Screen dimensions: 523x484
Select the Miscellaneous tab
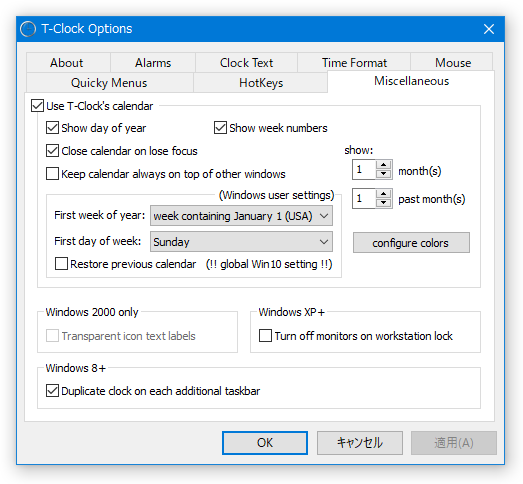pos(411,81)
